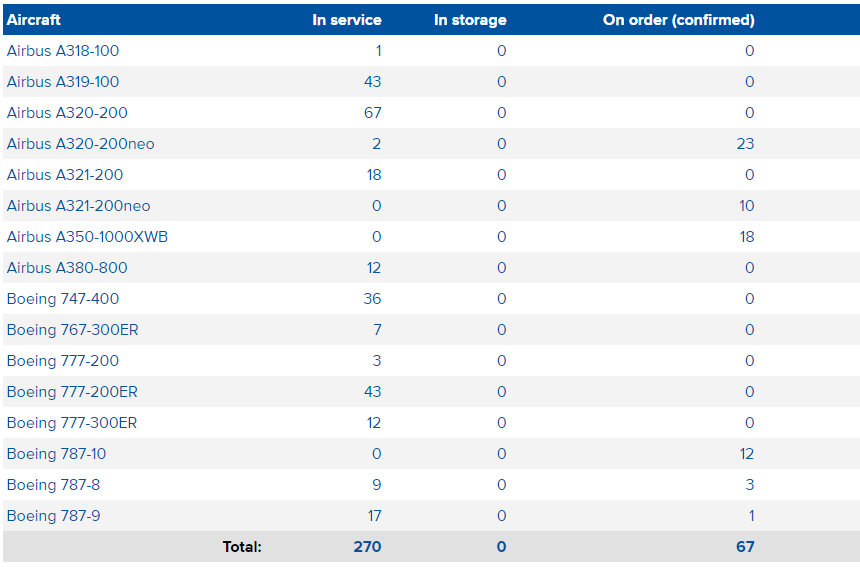The width and height of the screenshot is (860, 567).
Task: Open the Airbus A320-200neo link
Action: (x=81, y=144)
